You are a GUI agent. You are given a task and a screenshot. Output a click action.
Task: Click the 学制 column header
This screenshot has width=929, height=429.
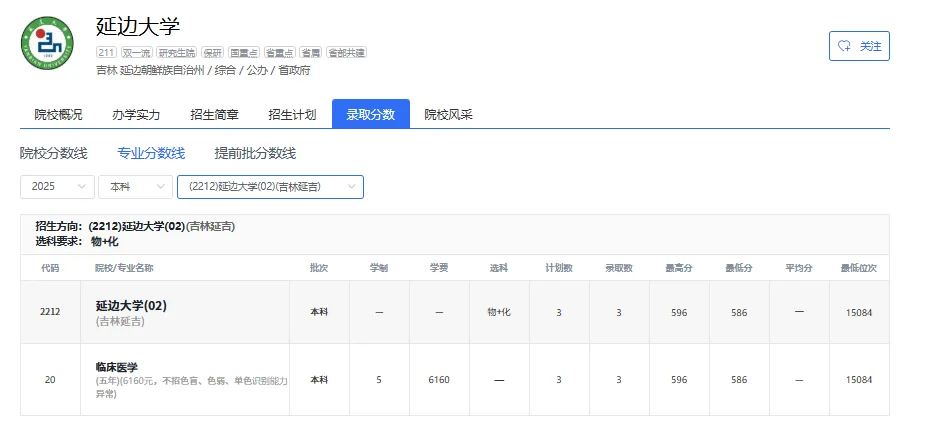pyautogui.click(x=379, y=268)
